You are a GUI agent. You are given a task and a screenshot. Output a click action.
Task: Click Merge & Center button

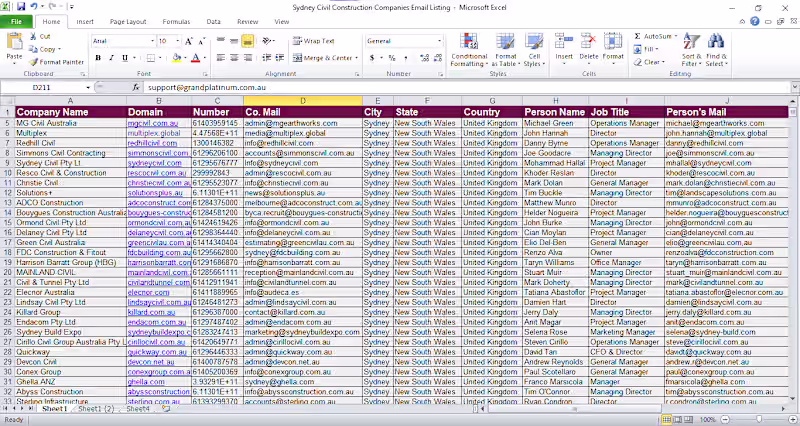323,58
